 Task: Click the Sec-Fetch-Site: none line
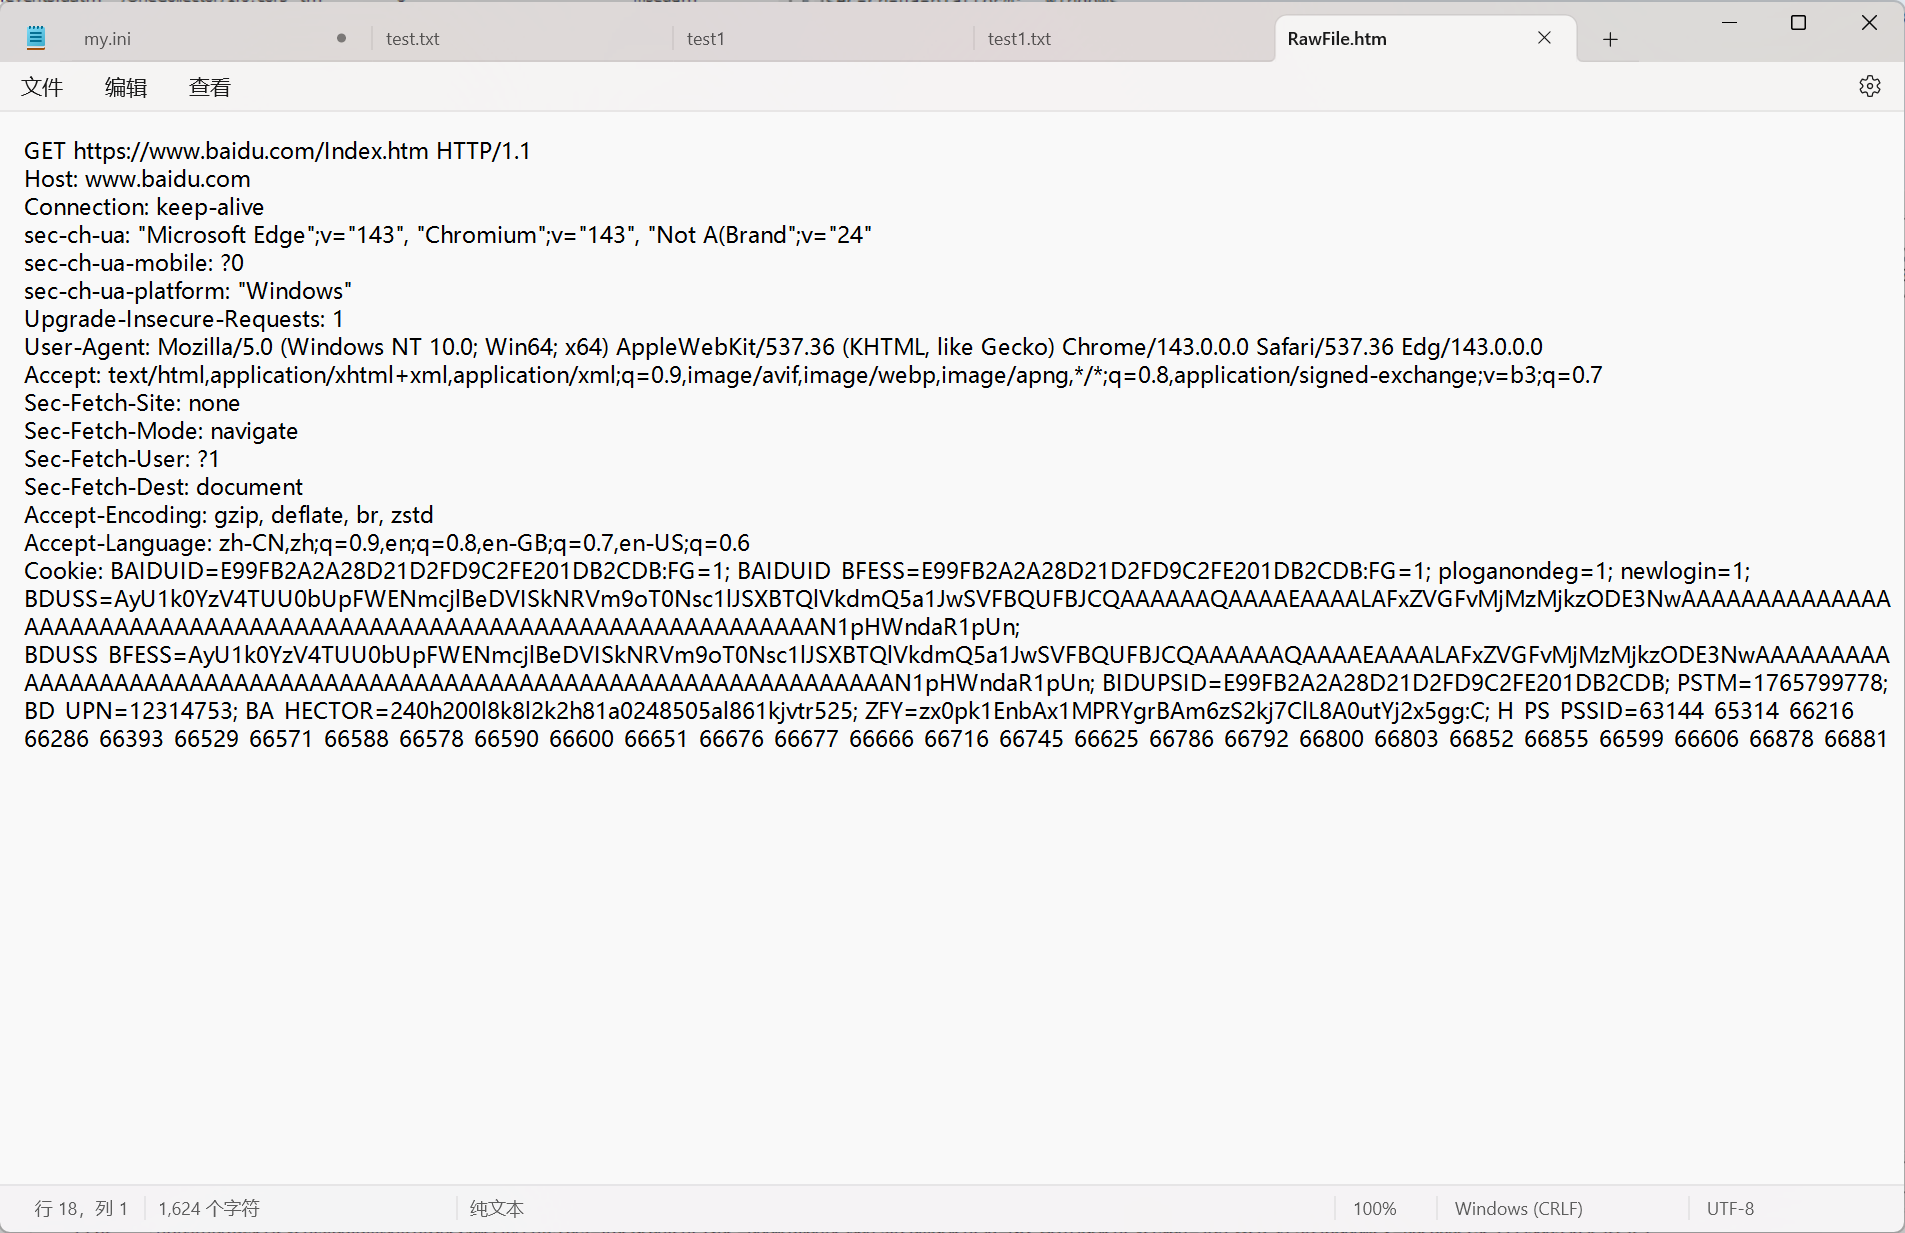pos(132,403)
